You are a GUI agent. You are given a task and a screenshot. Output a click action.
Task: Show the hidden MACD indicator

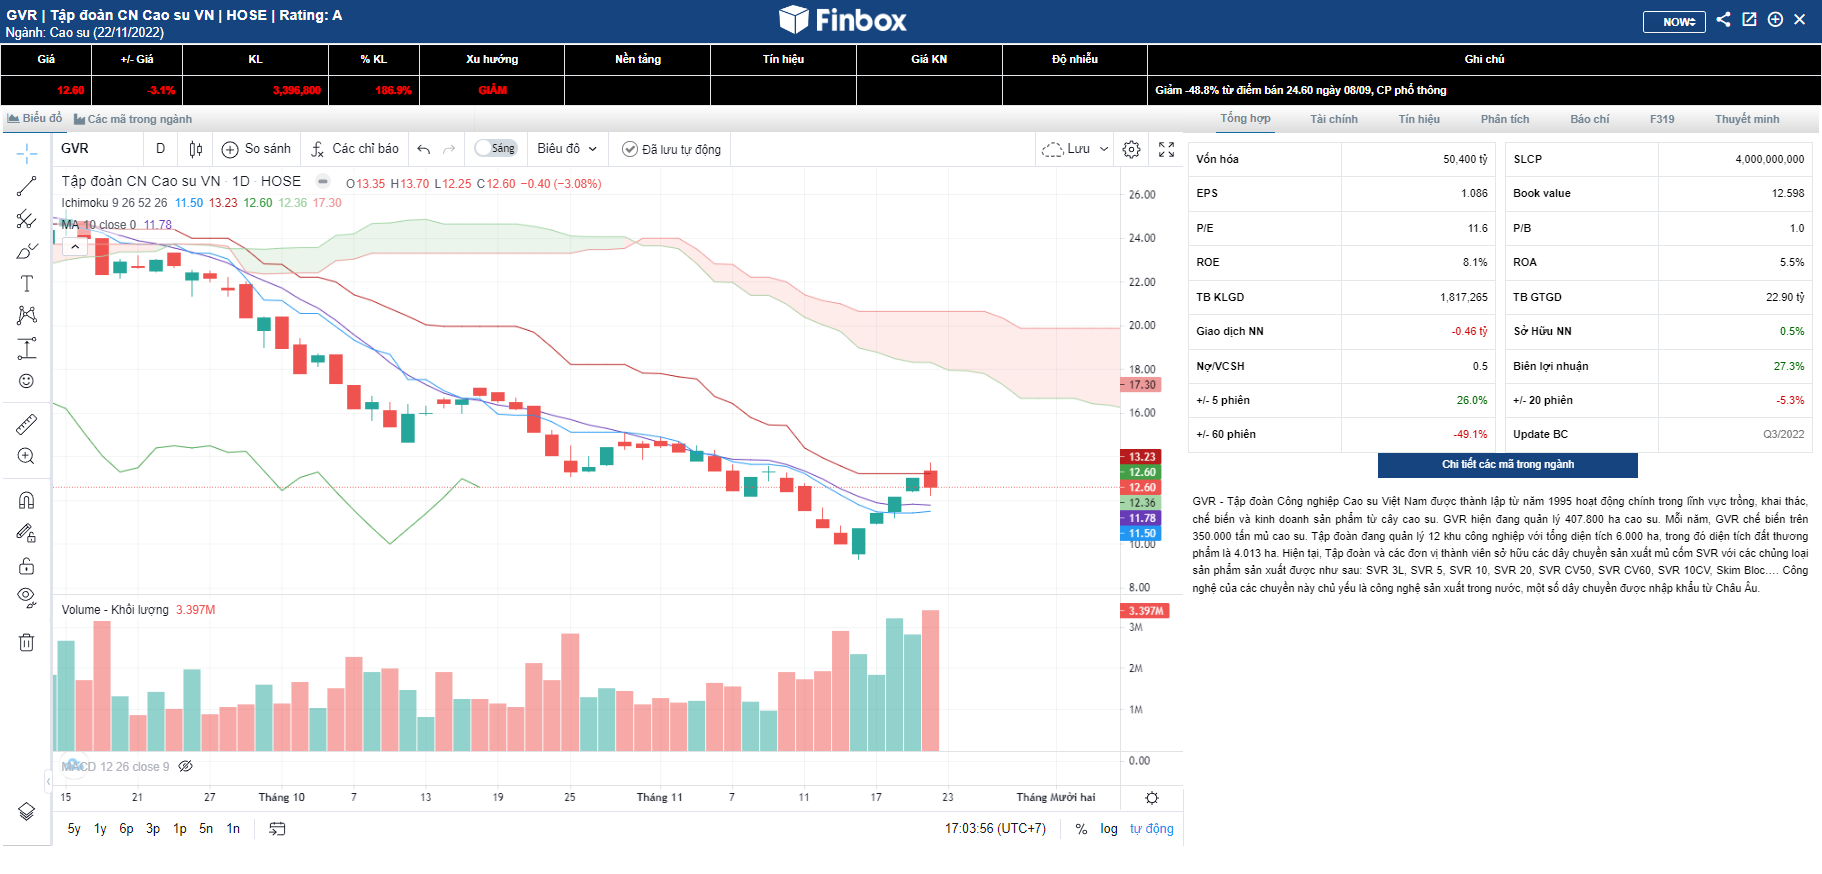[186, 767]
